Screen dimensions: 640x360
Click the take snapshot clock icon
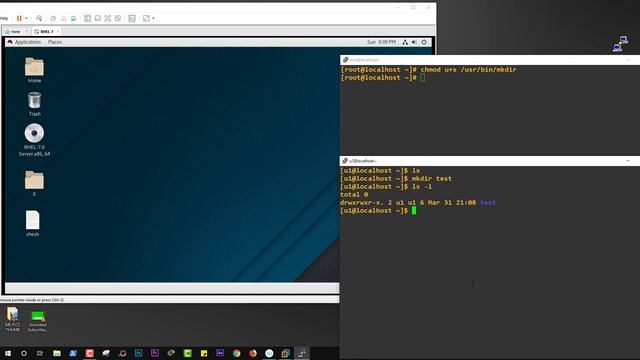pos(53,18)
